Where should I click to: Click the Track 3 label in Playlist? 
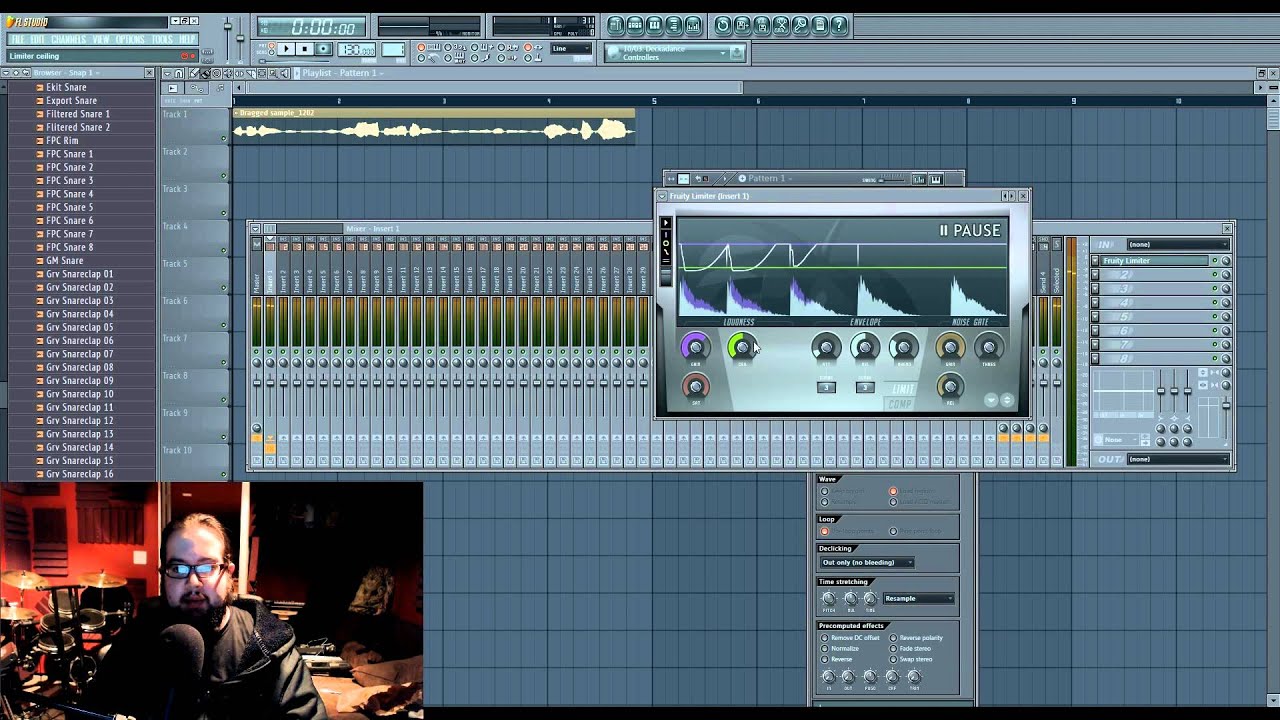(x=175, y=189)
